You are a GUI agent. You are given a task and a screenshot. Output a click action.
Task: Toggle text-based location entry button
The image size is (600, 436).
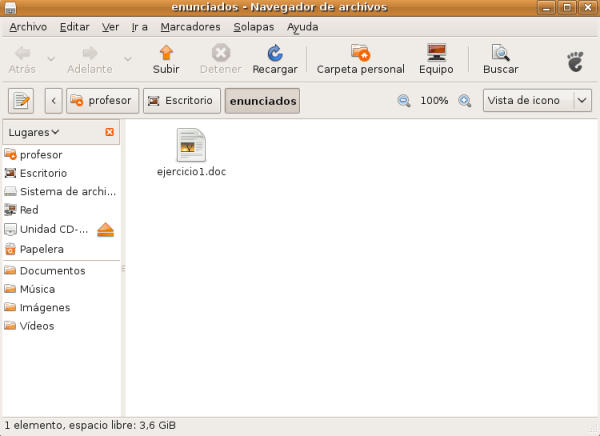point(21,101)
